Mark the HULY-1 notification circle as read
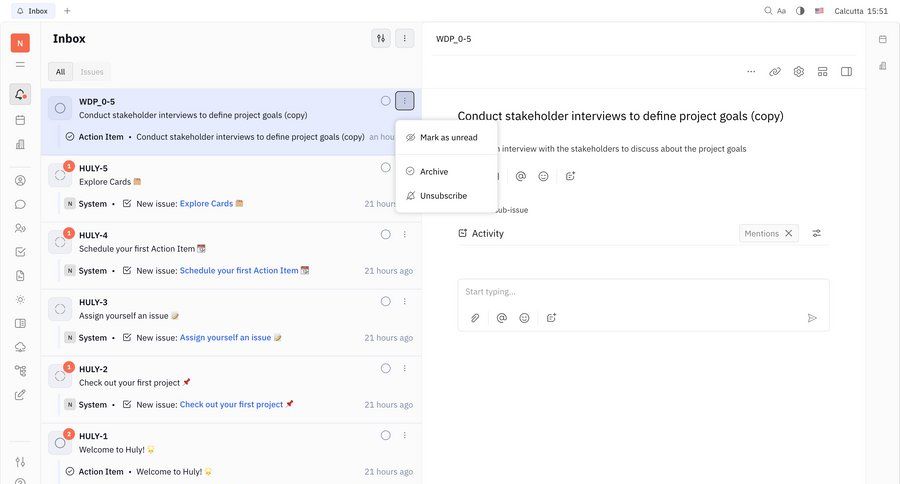900x484 pixels. pyautogui.click(x=386, y=435)
